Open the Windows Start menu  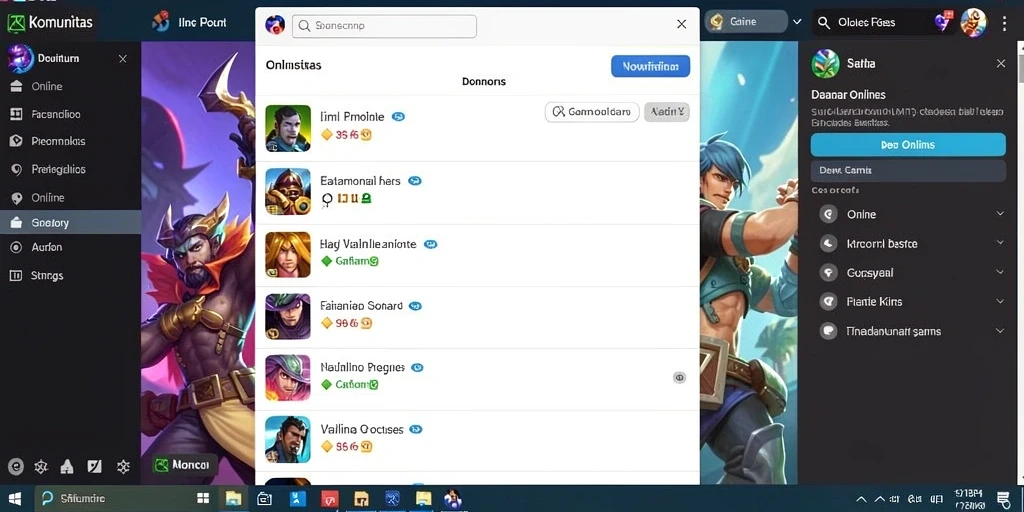point(14,499)
